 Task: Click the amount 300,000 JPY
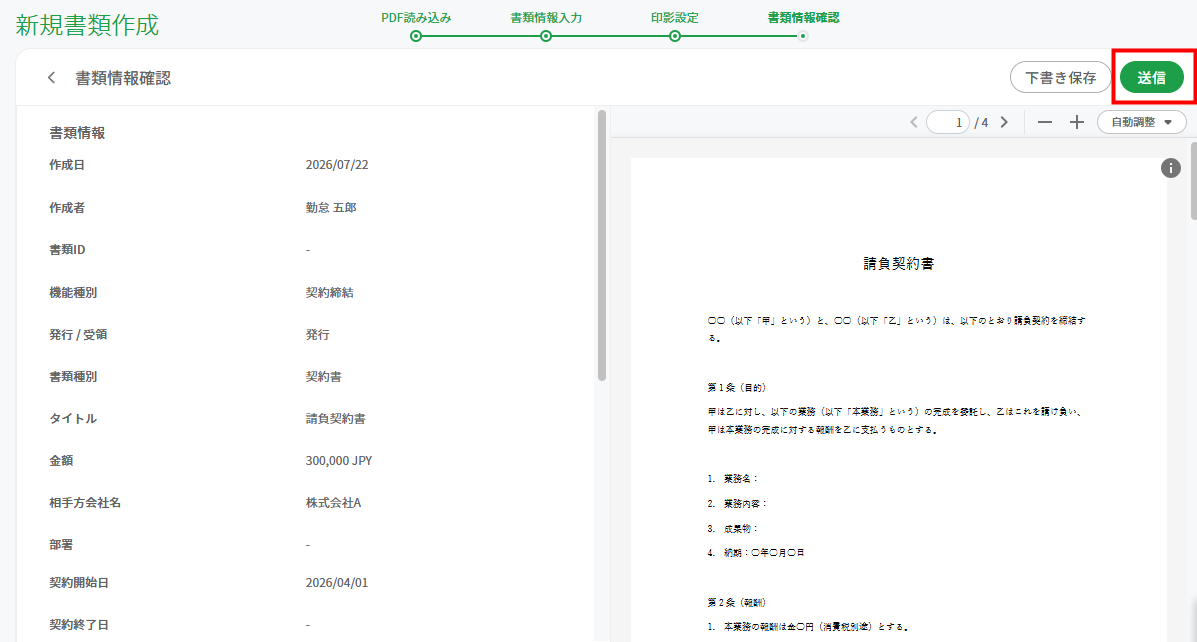pyautogui.click(x=339, y=460)
